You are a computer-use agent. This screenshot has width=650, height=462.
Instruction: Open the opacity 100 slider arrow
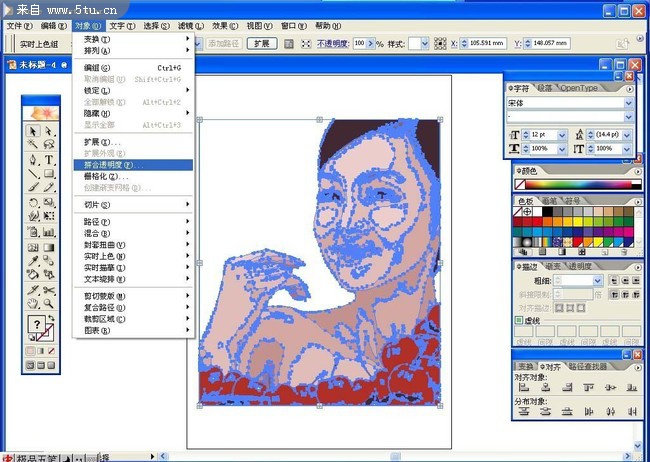[370, 43]
